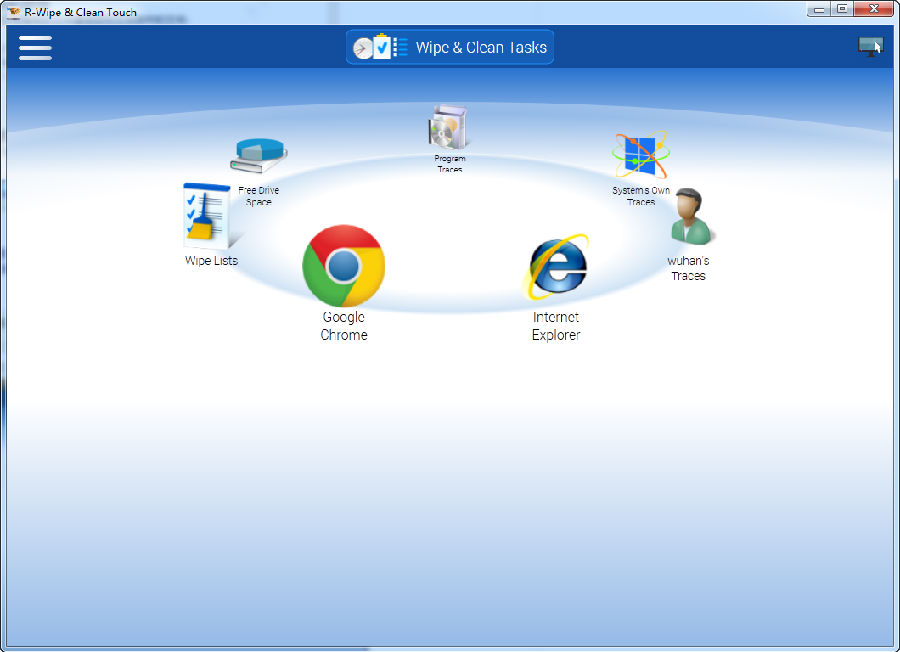Click the Wipe & Clean Tasks button
This screenshot has height=652, width=900.
pos(449,47)
